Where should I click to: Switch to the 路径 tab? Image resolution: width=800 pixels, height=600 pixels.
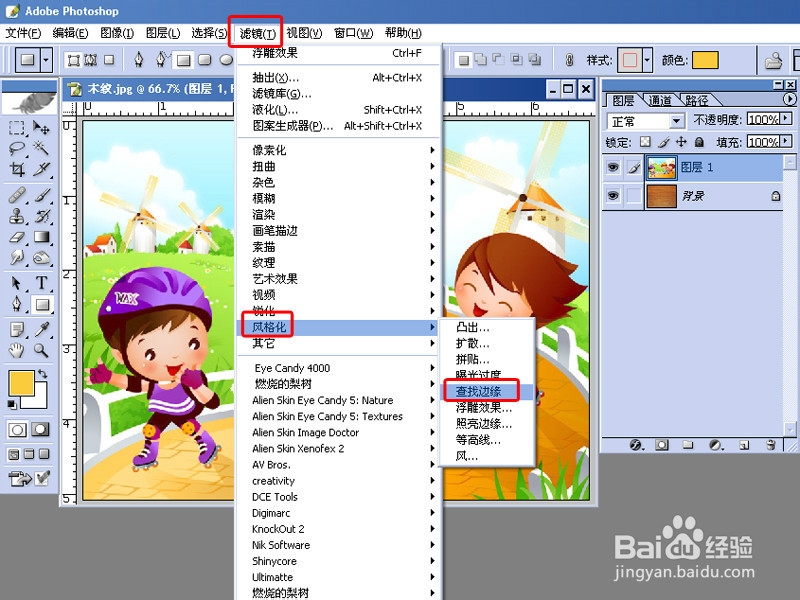point(697,101)
